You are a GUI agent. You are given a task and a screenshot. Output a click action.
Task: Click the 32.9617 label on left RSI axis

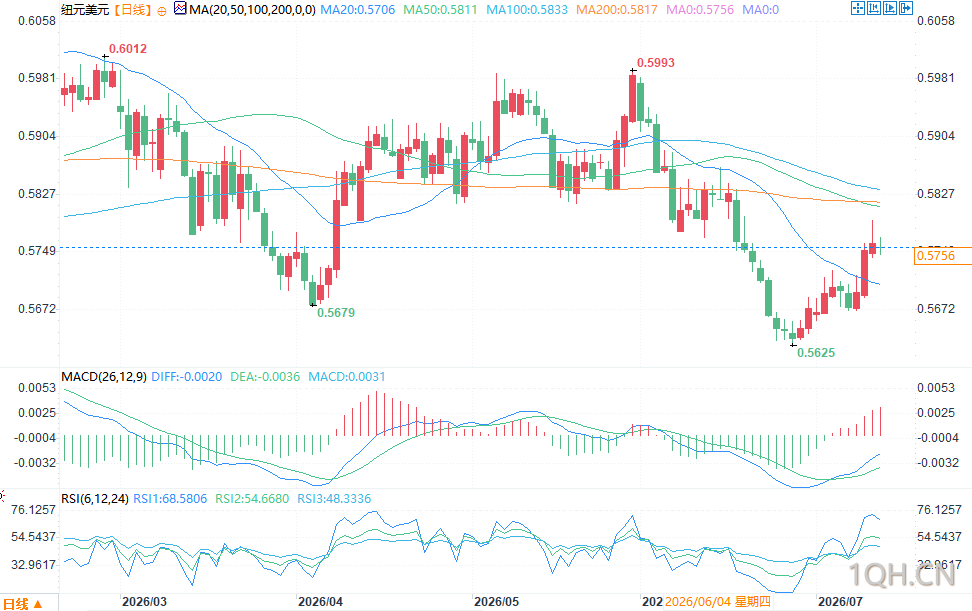pyautogui.click(x=33, y=565)
